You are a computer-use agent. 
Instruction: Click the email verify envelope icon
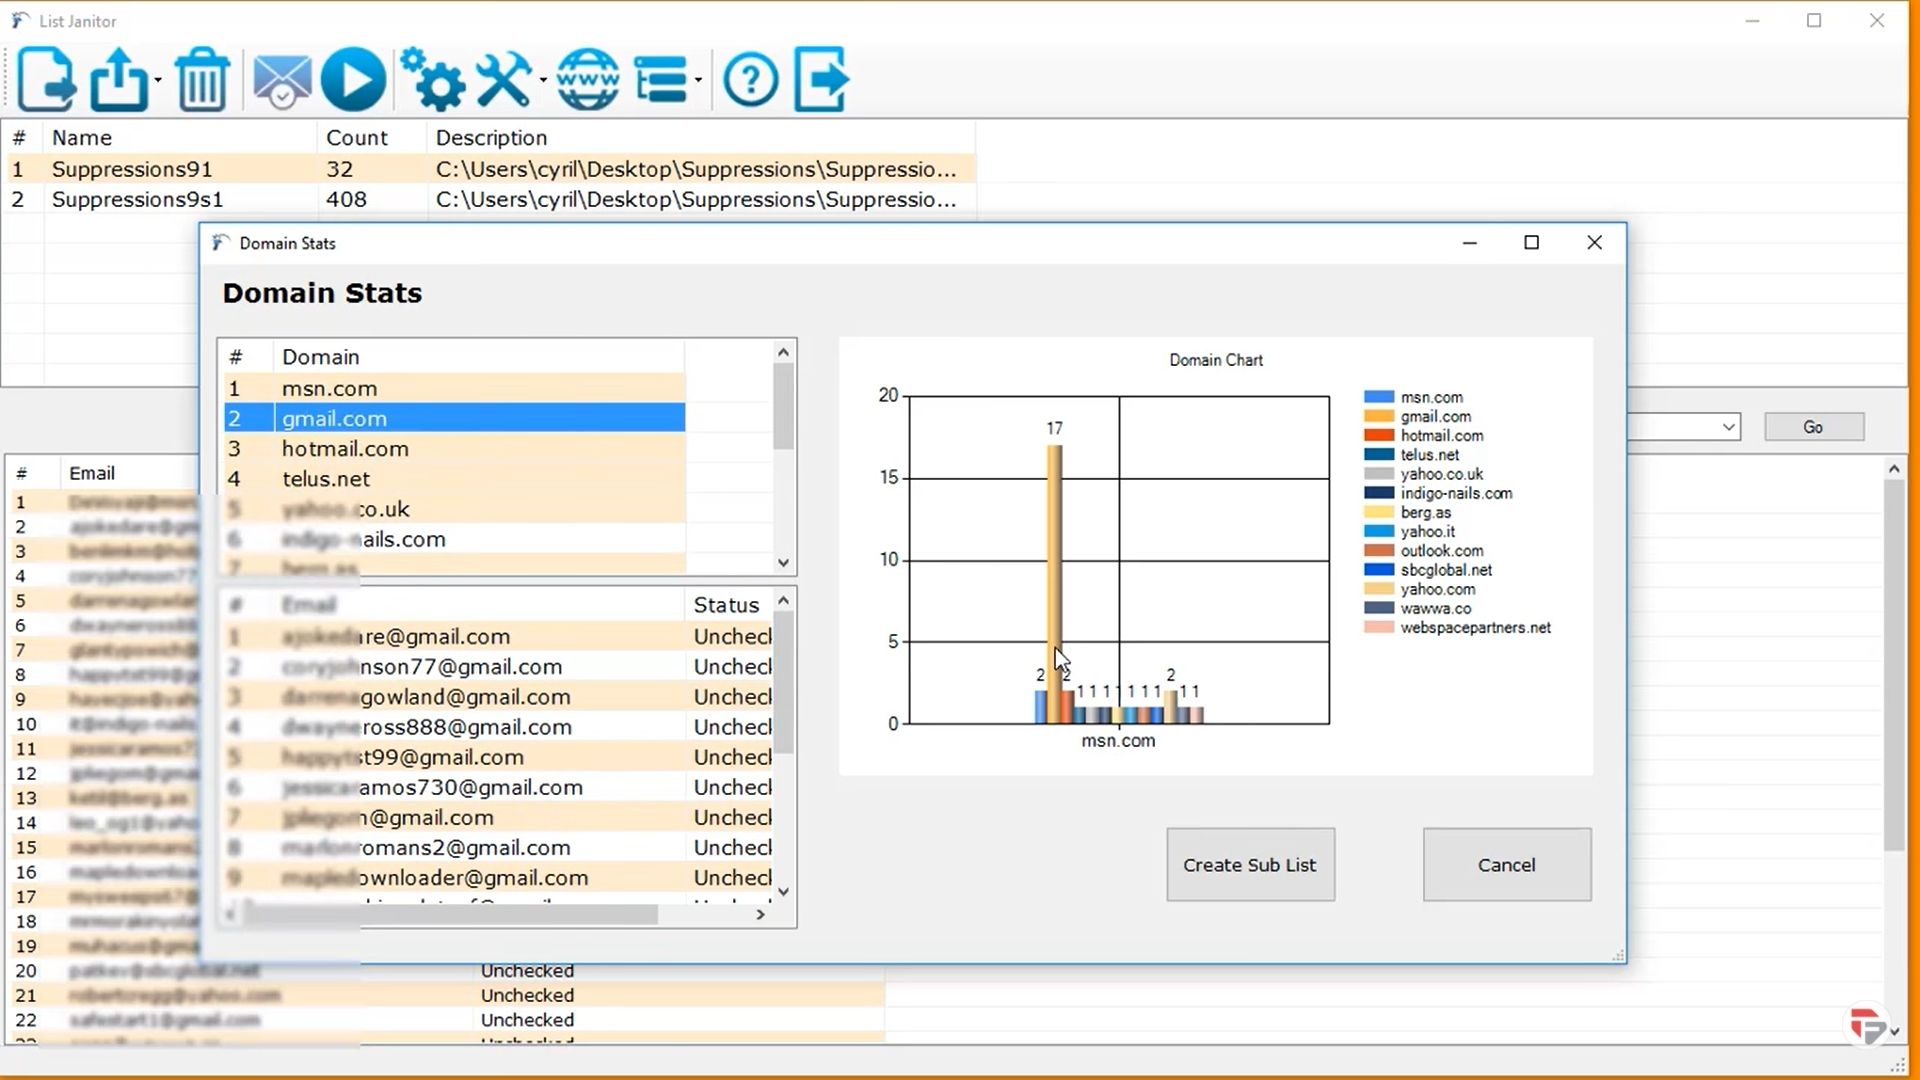pyautogui.click(x=281, y=79)
